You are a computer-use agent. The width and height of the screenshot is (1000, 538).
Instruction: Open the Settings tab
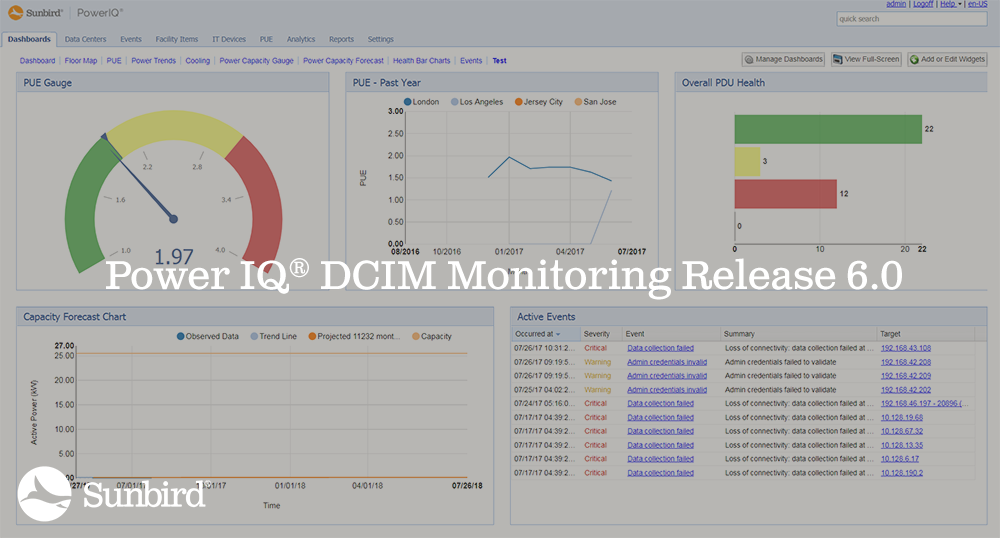(381, 40)
